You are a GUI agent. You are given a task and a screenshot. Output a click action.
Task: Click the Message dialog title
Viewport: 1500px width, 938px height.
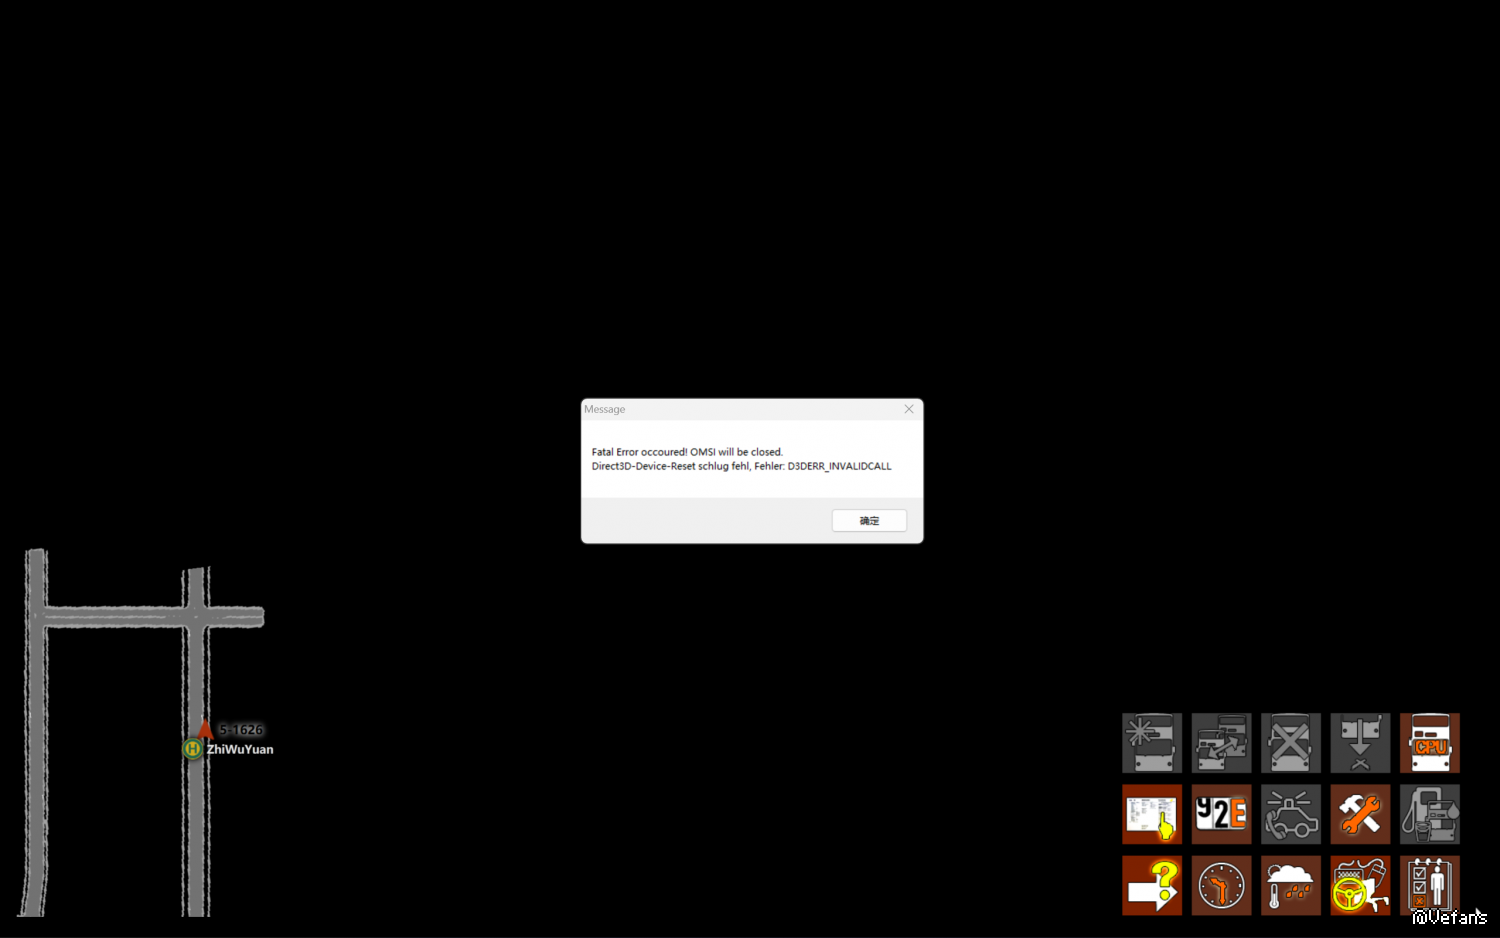(x=605, y=409)
